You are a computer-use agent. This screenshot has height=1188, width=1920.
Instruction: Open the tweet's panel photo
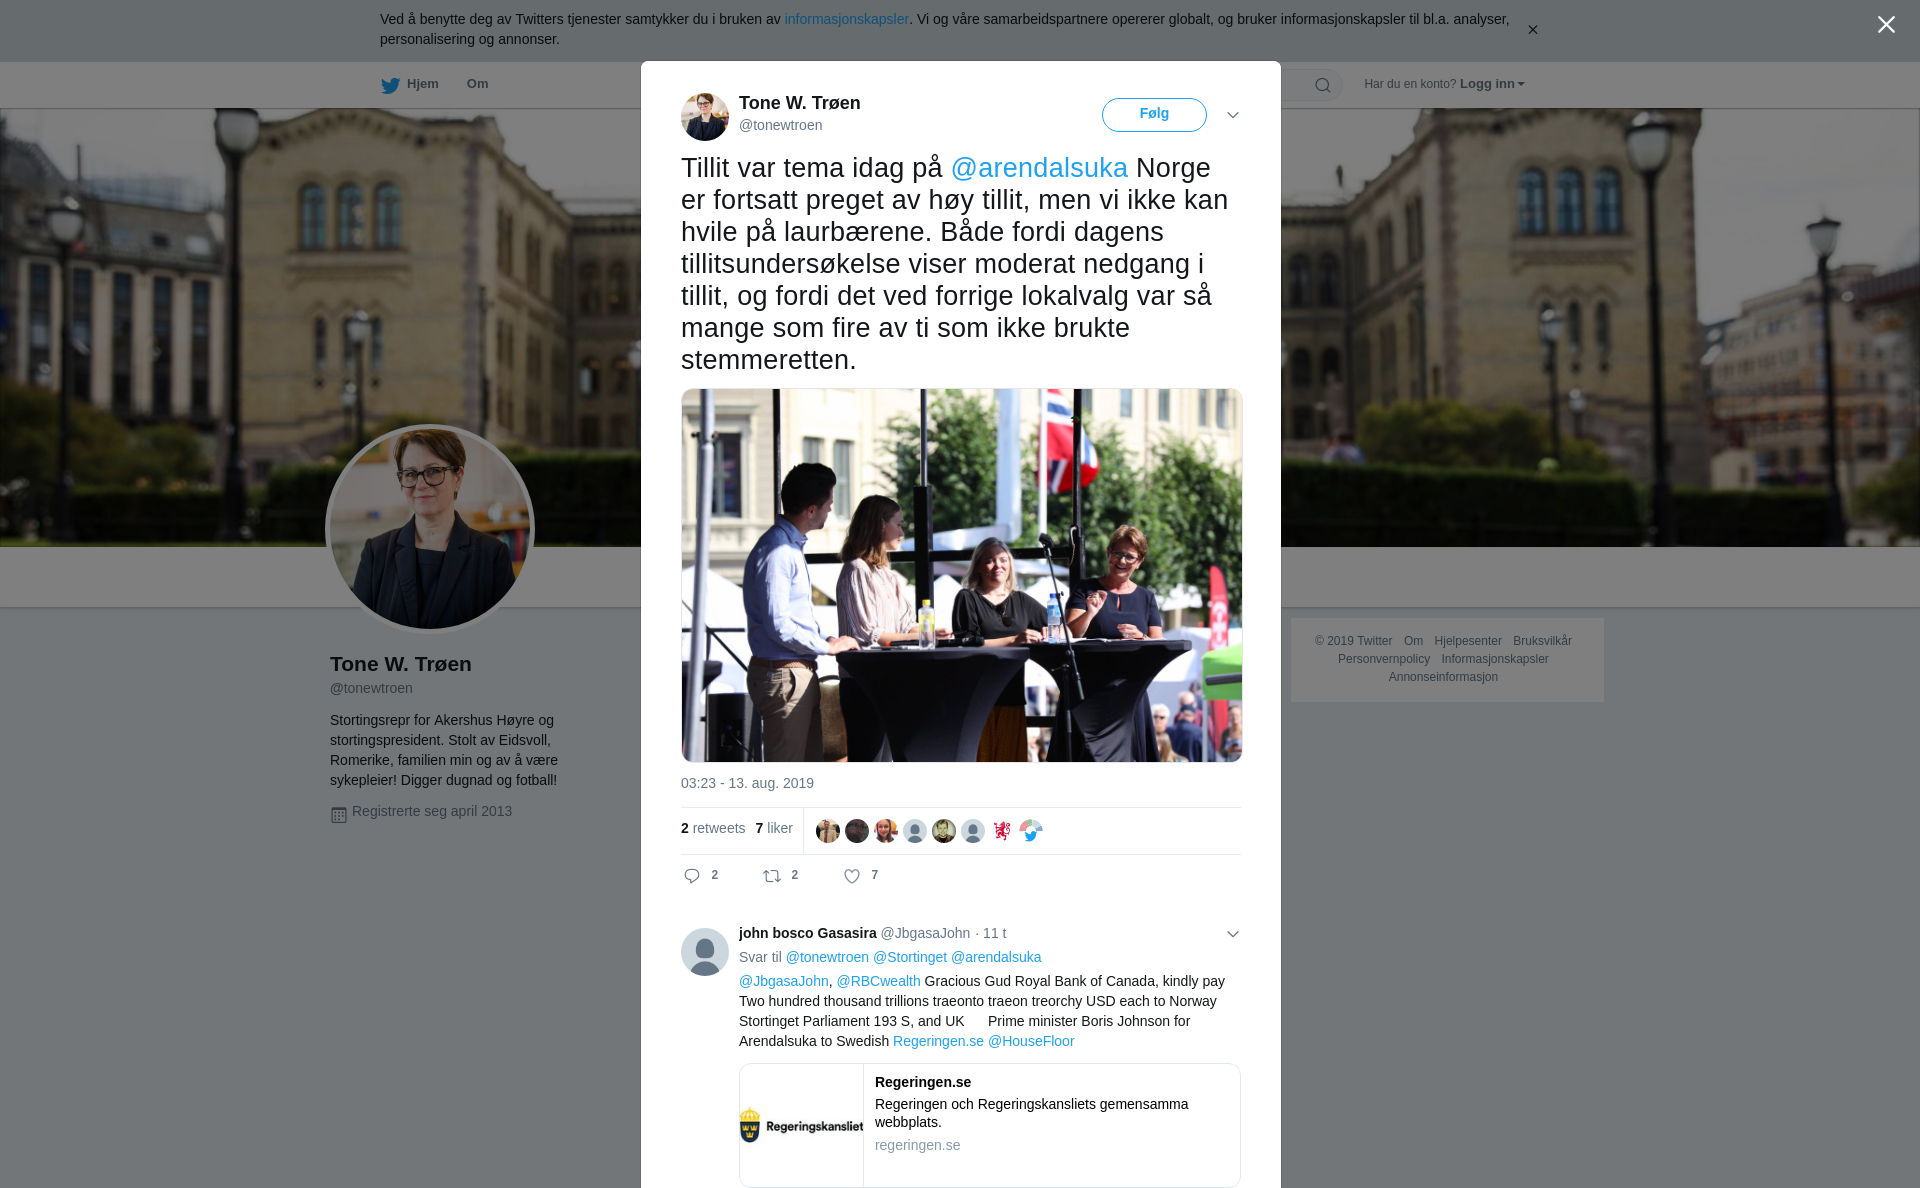[x=961, y=575]
